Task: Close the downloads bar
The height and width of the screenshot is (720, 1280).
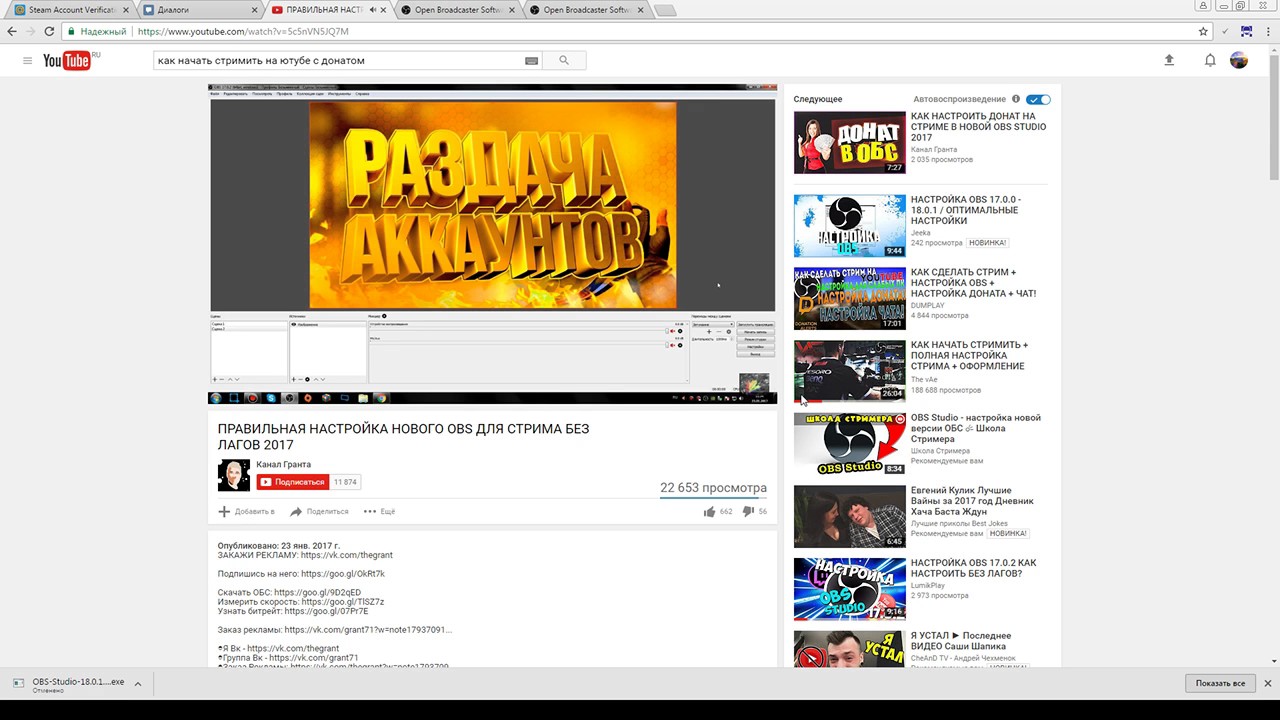Action: (1267, 683)
